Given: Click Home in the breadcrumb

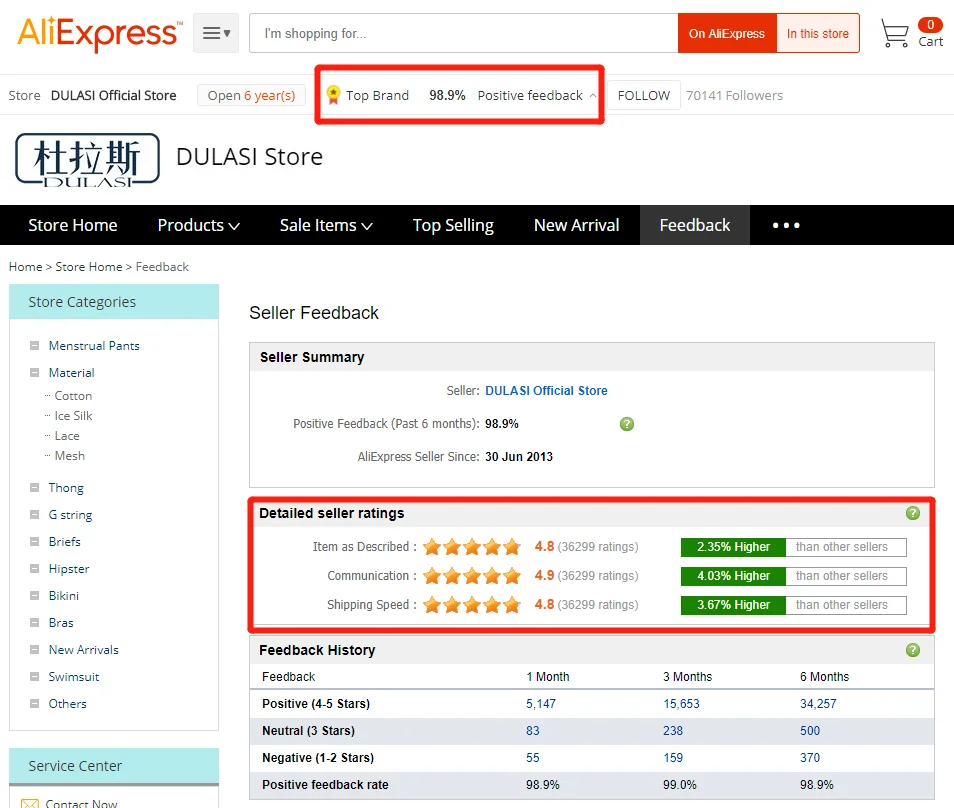Looking at the screenshot, I should (26, 266).
